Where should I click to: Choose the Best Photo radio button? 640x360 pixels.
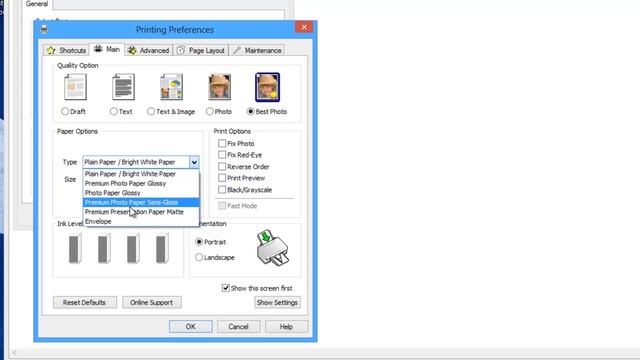pos(251,111)
